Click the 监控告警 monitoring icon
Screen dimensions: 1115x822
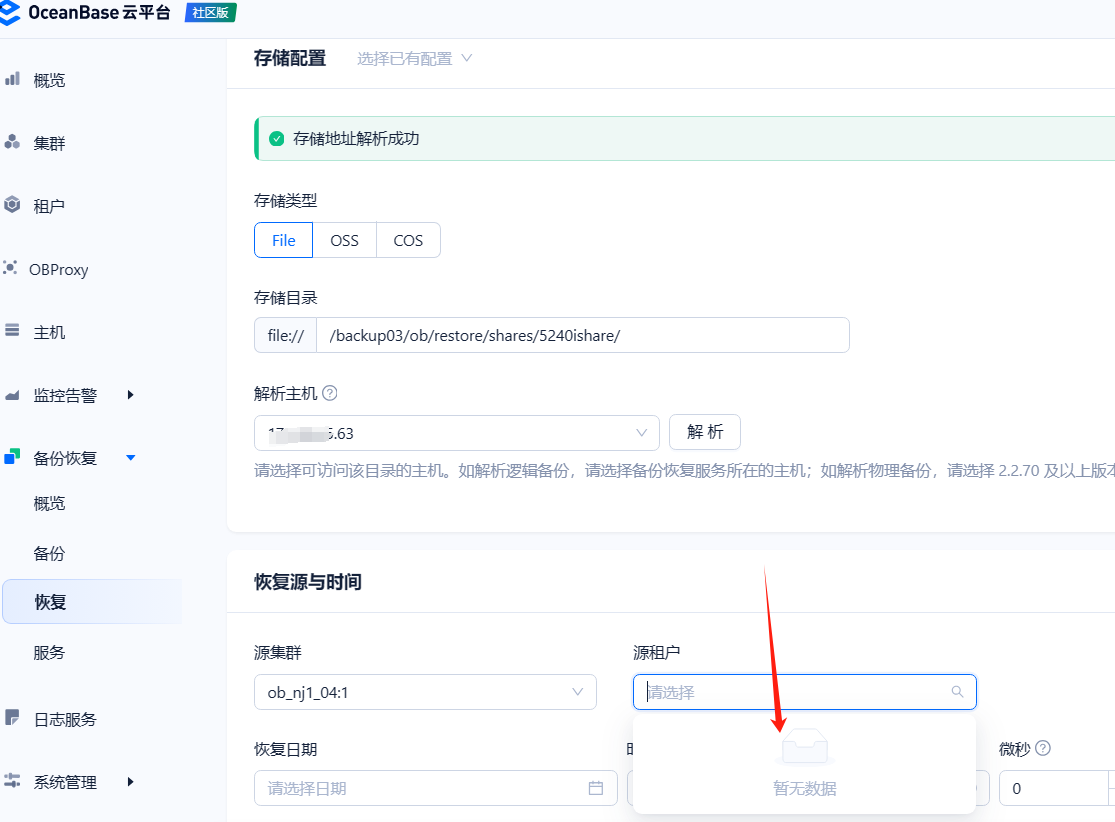coord(12,395)
